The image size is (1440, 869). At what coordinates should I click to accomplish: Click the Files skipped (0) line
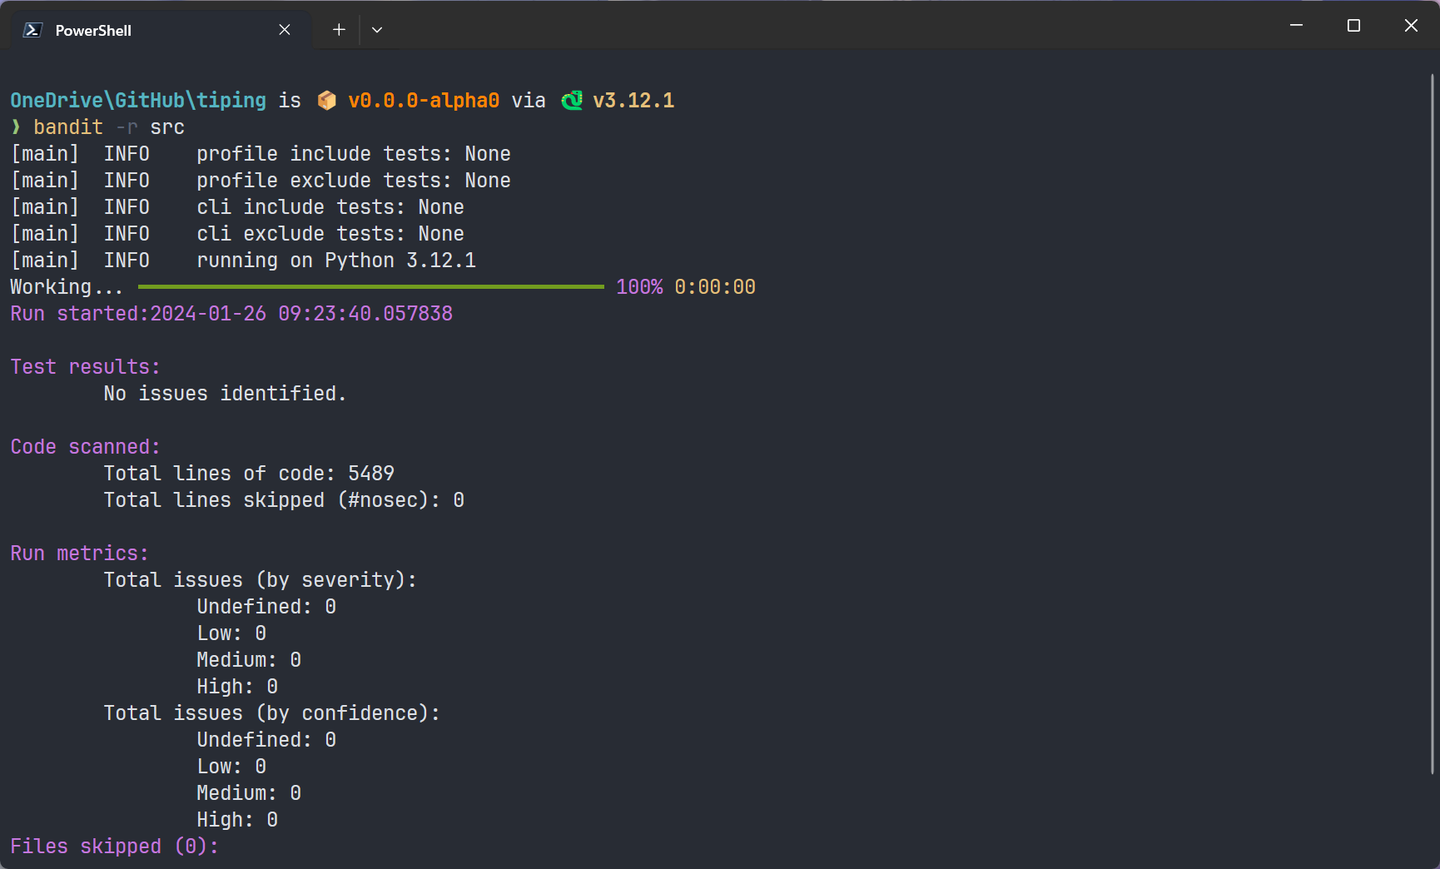(114, 846)
